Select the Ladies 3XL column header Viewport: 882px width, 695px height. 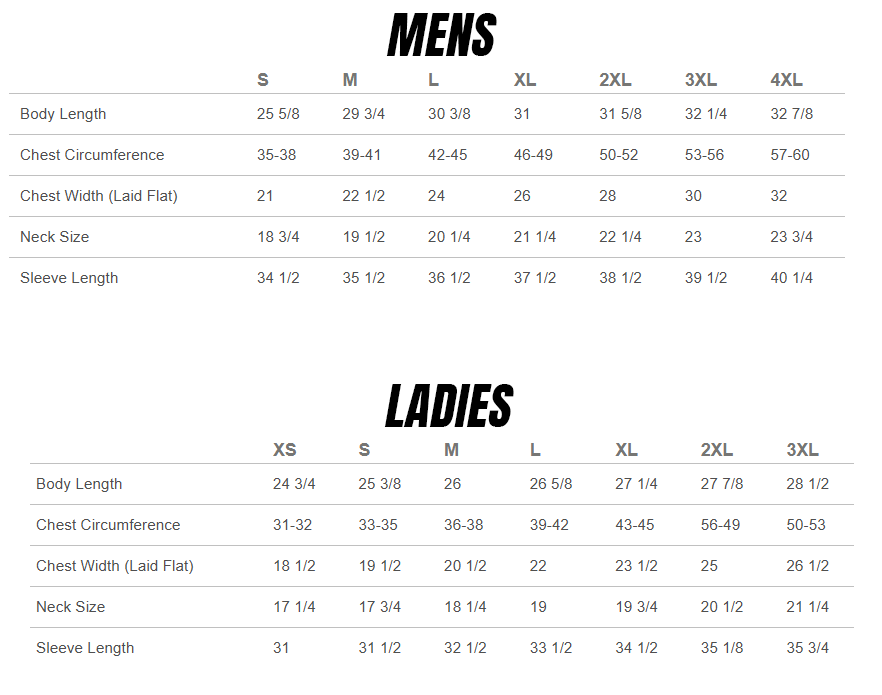802,450
